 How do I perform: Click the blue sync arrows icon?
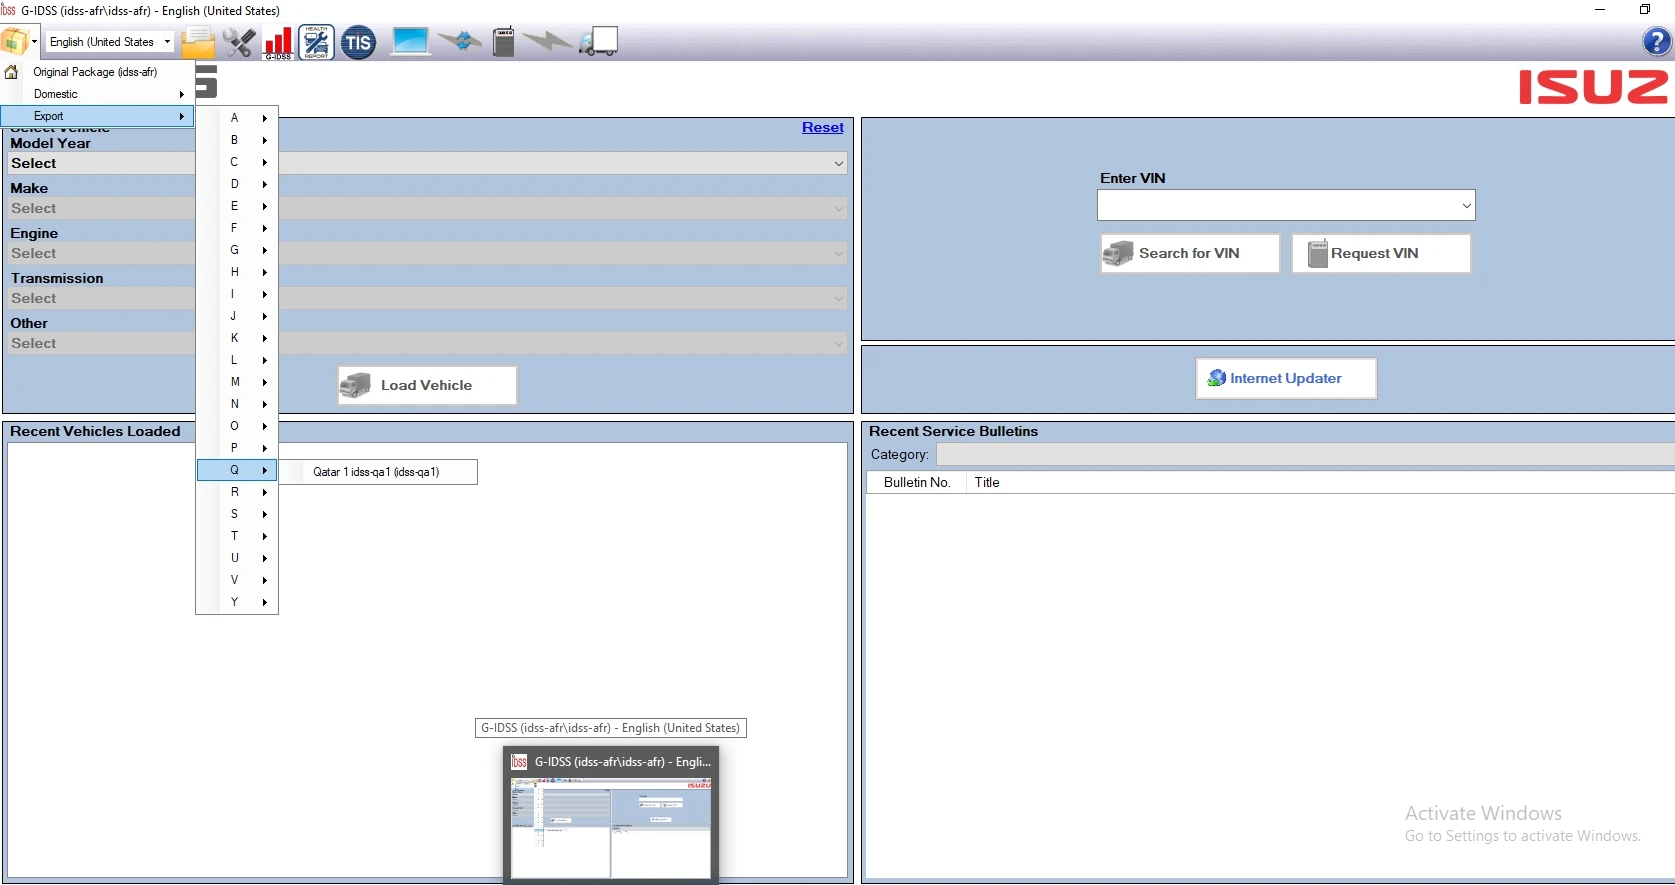click(460, 41)
